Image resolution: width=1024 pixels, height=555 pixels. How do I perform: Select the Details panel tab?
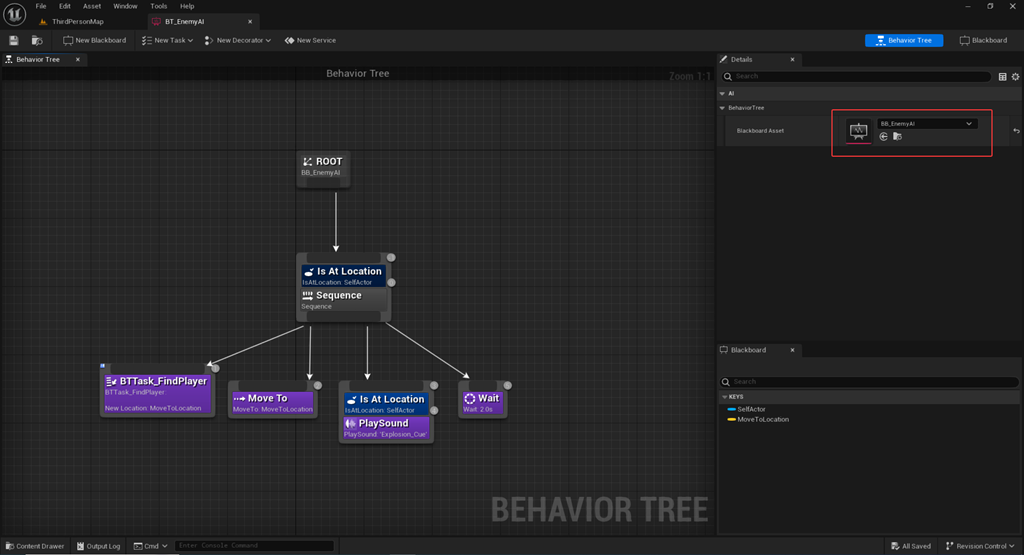click(741, 59)
